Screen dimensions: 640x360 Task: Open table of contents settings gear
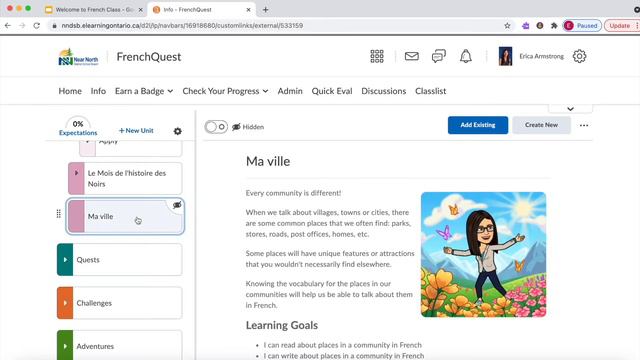[x=178, y=131]
